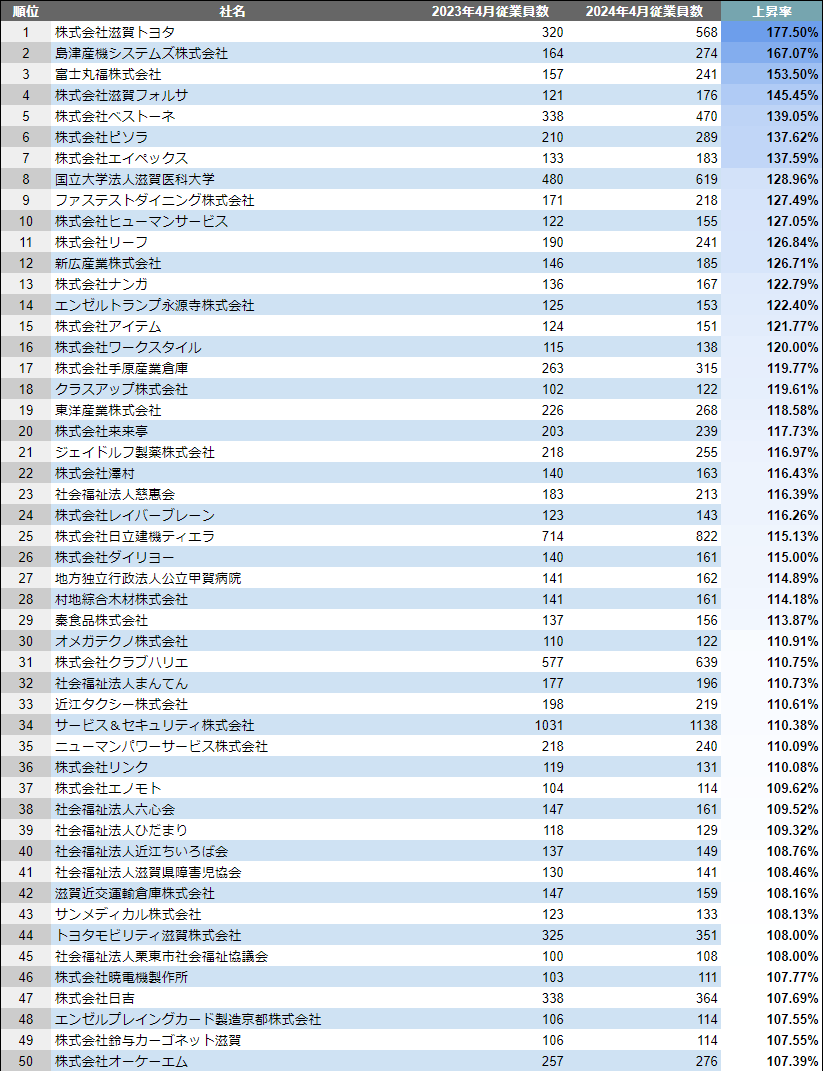Select 村地綜合木材株式会社 cell

click(x=233, y=599)
